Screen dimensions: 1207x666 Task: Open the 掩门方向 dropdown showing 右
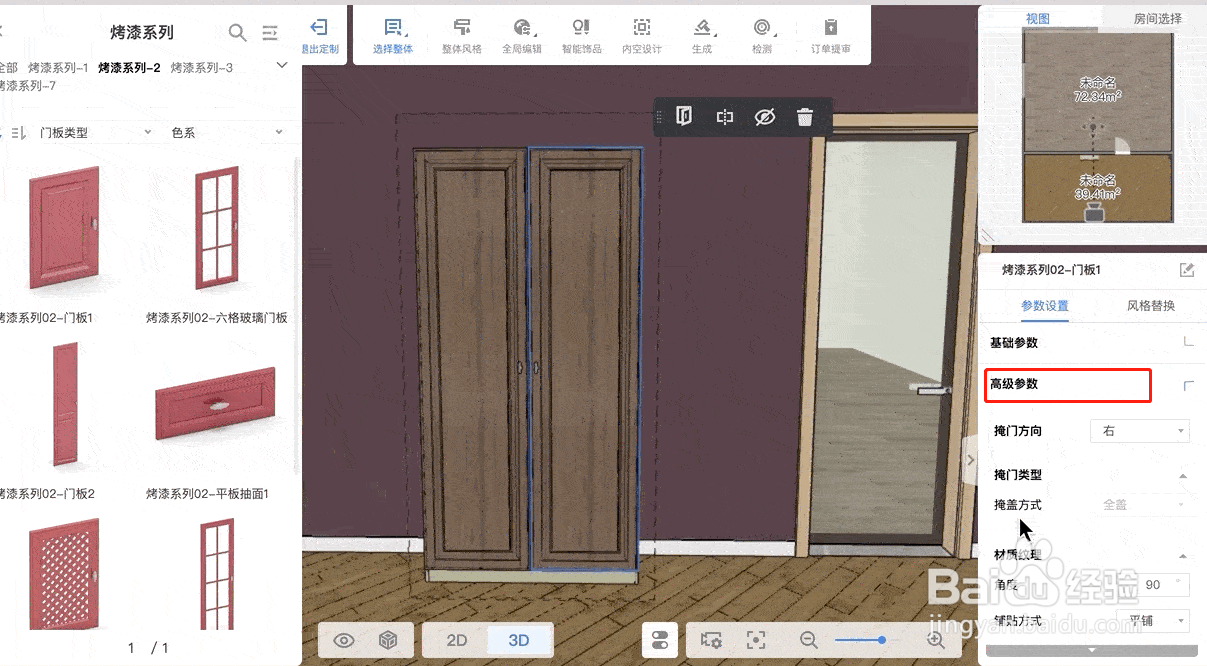click(x=1139, y=431)
